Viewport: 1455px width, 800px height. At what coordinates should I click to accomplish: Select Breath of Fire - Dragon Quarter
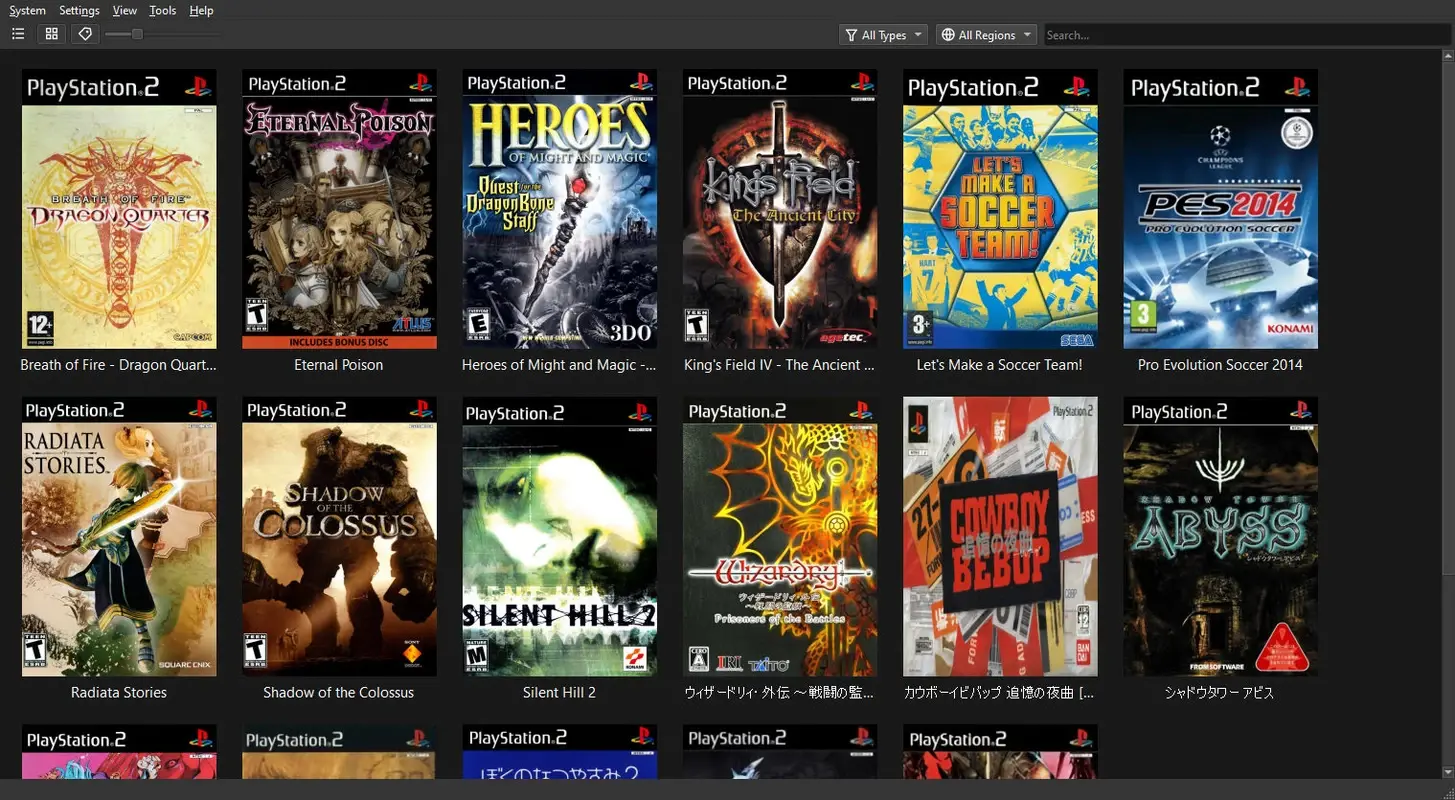[119, 209]
